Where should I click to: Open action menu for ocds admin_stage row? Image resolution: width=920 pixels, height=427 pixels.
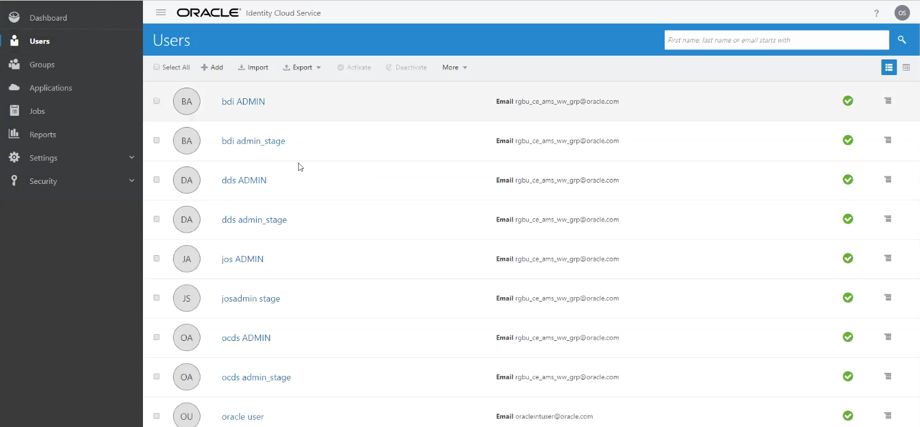888,376
